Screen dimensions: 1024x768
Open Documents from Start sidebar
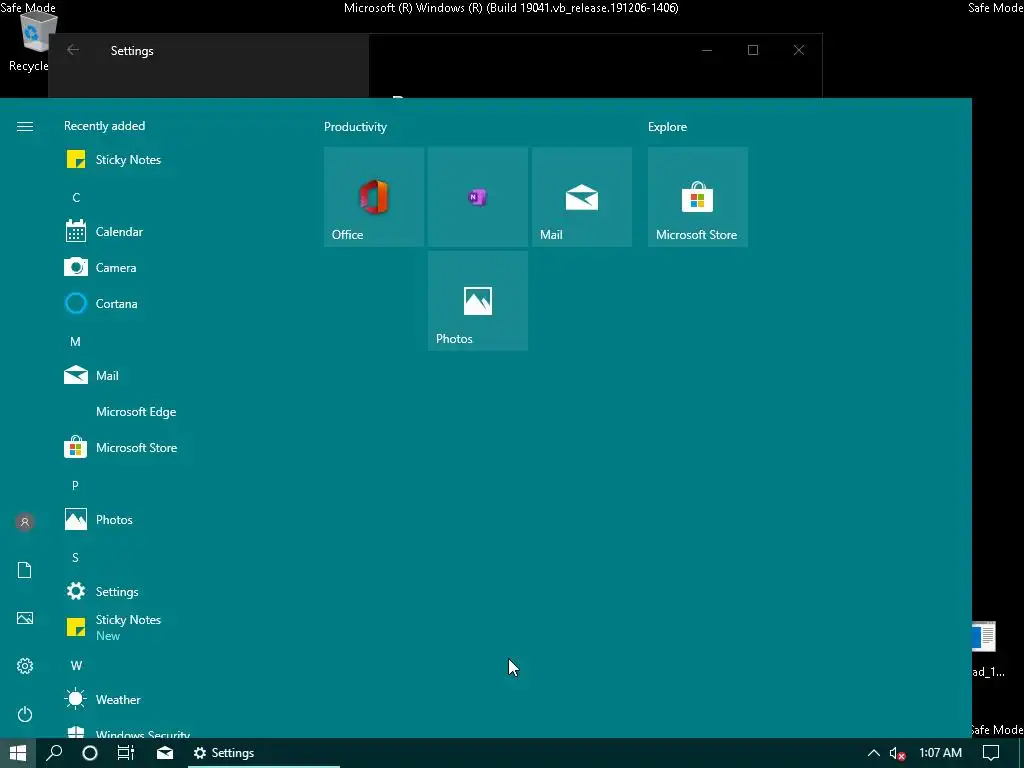coord(25,570)
